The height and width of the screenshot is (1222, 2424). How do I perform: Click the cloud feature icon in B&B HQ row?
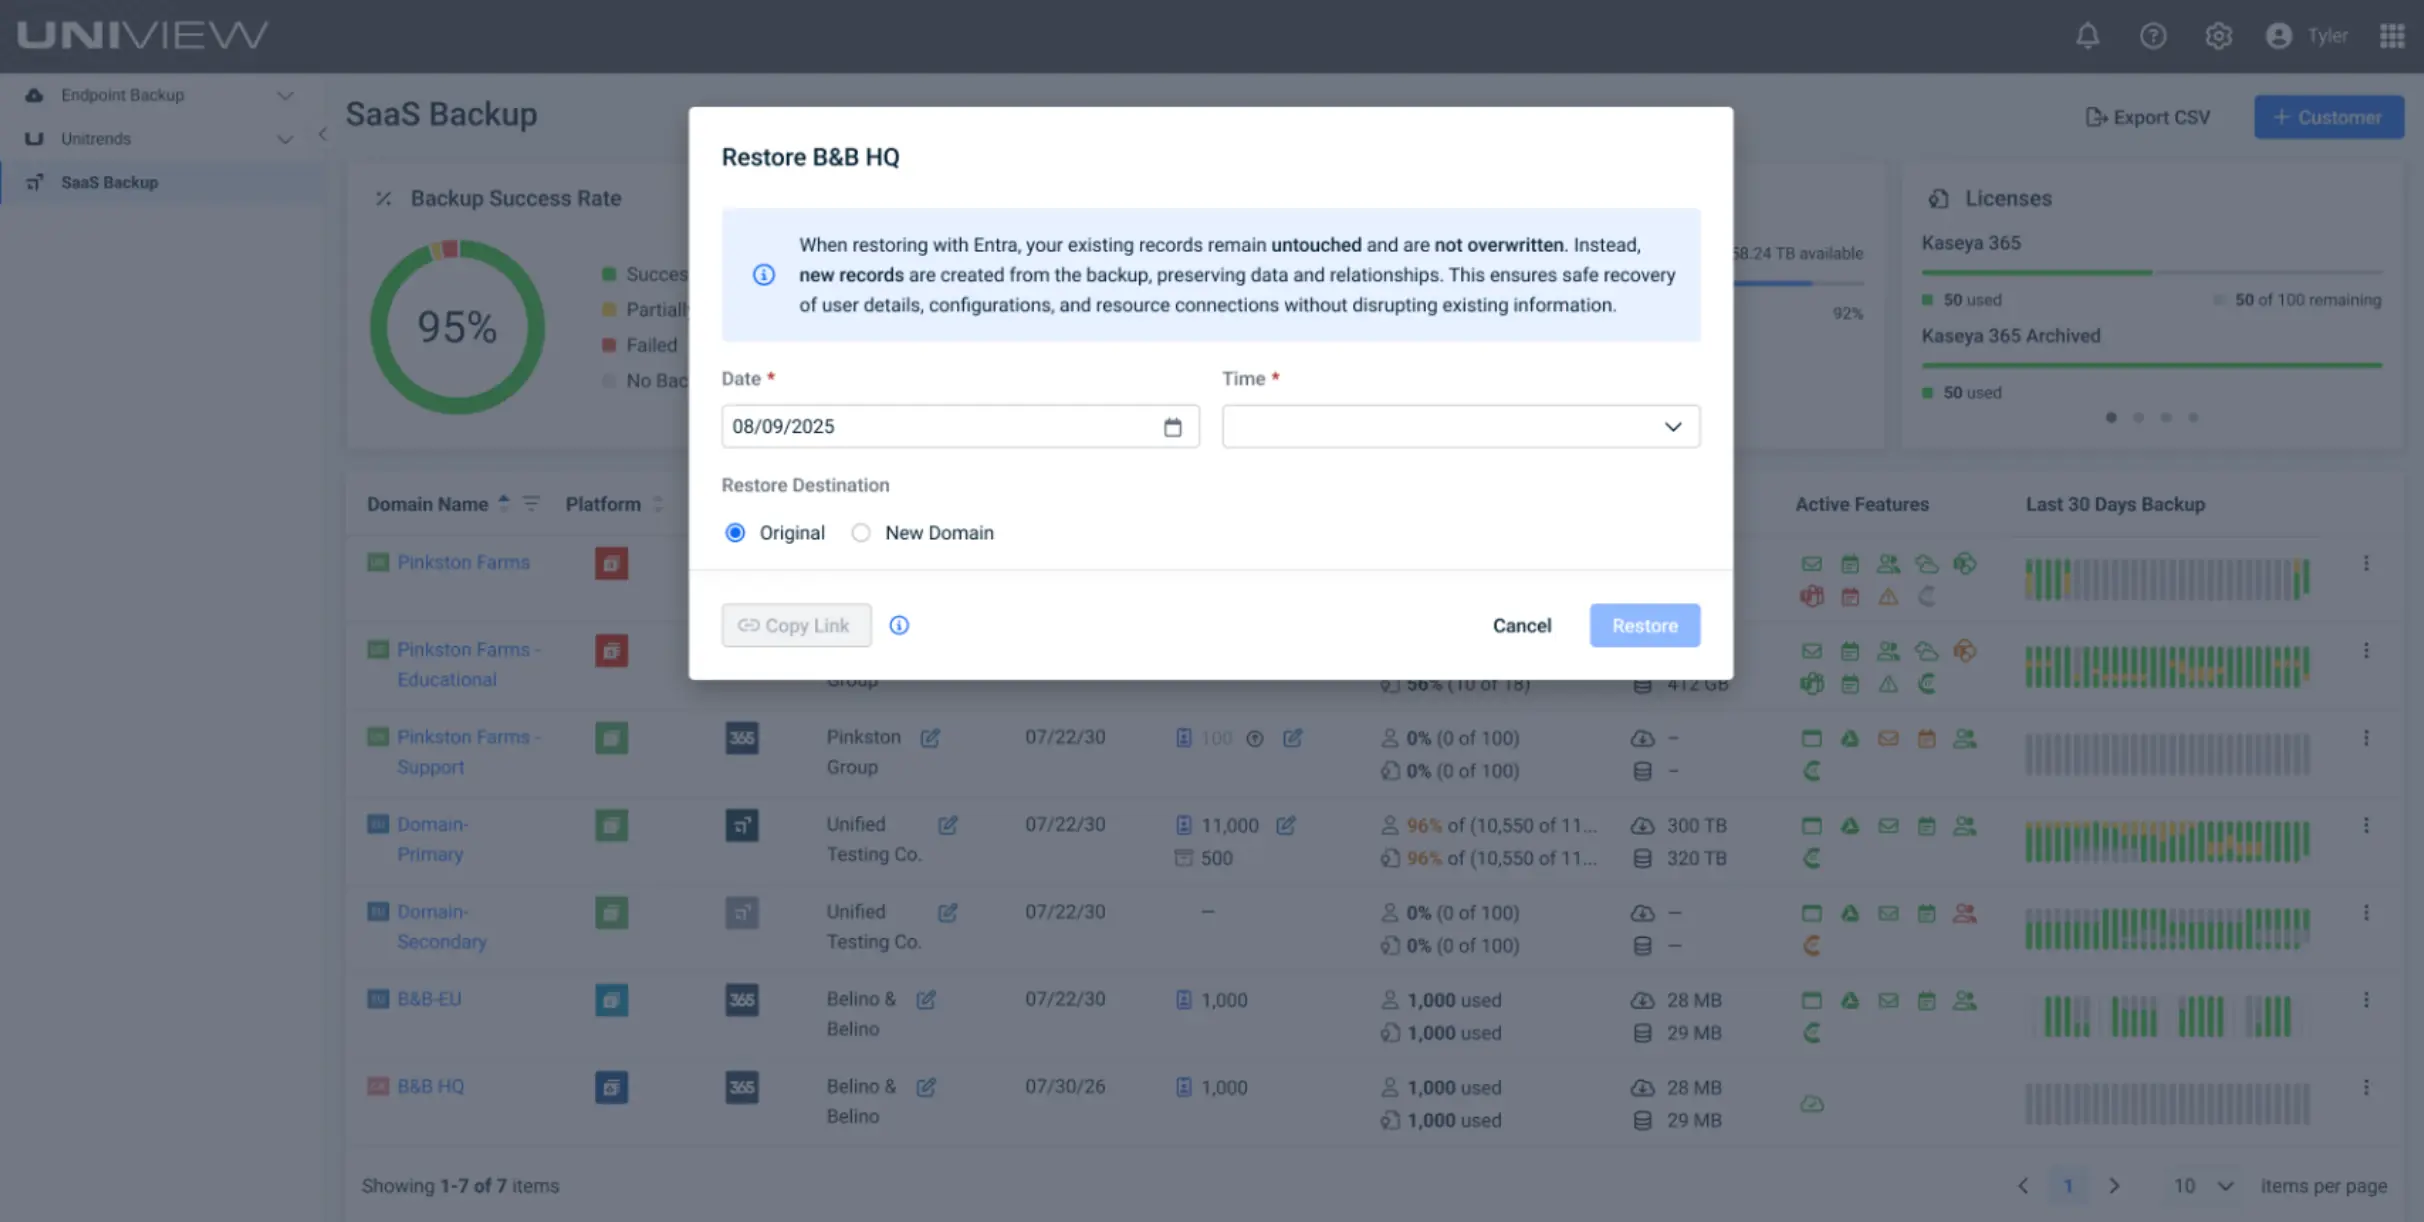coord(1811,1104)
